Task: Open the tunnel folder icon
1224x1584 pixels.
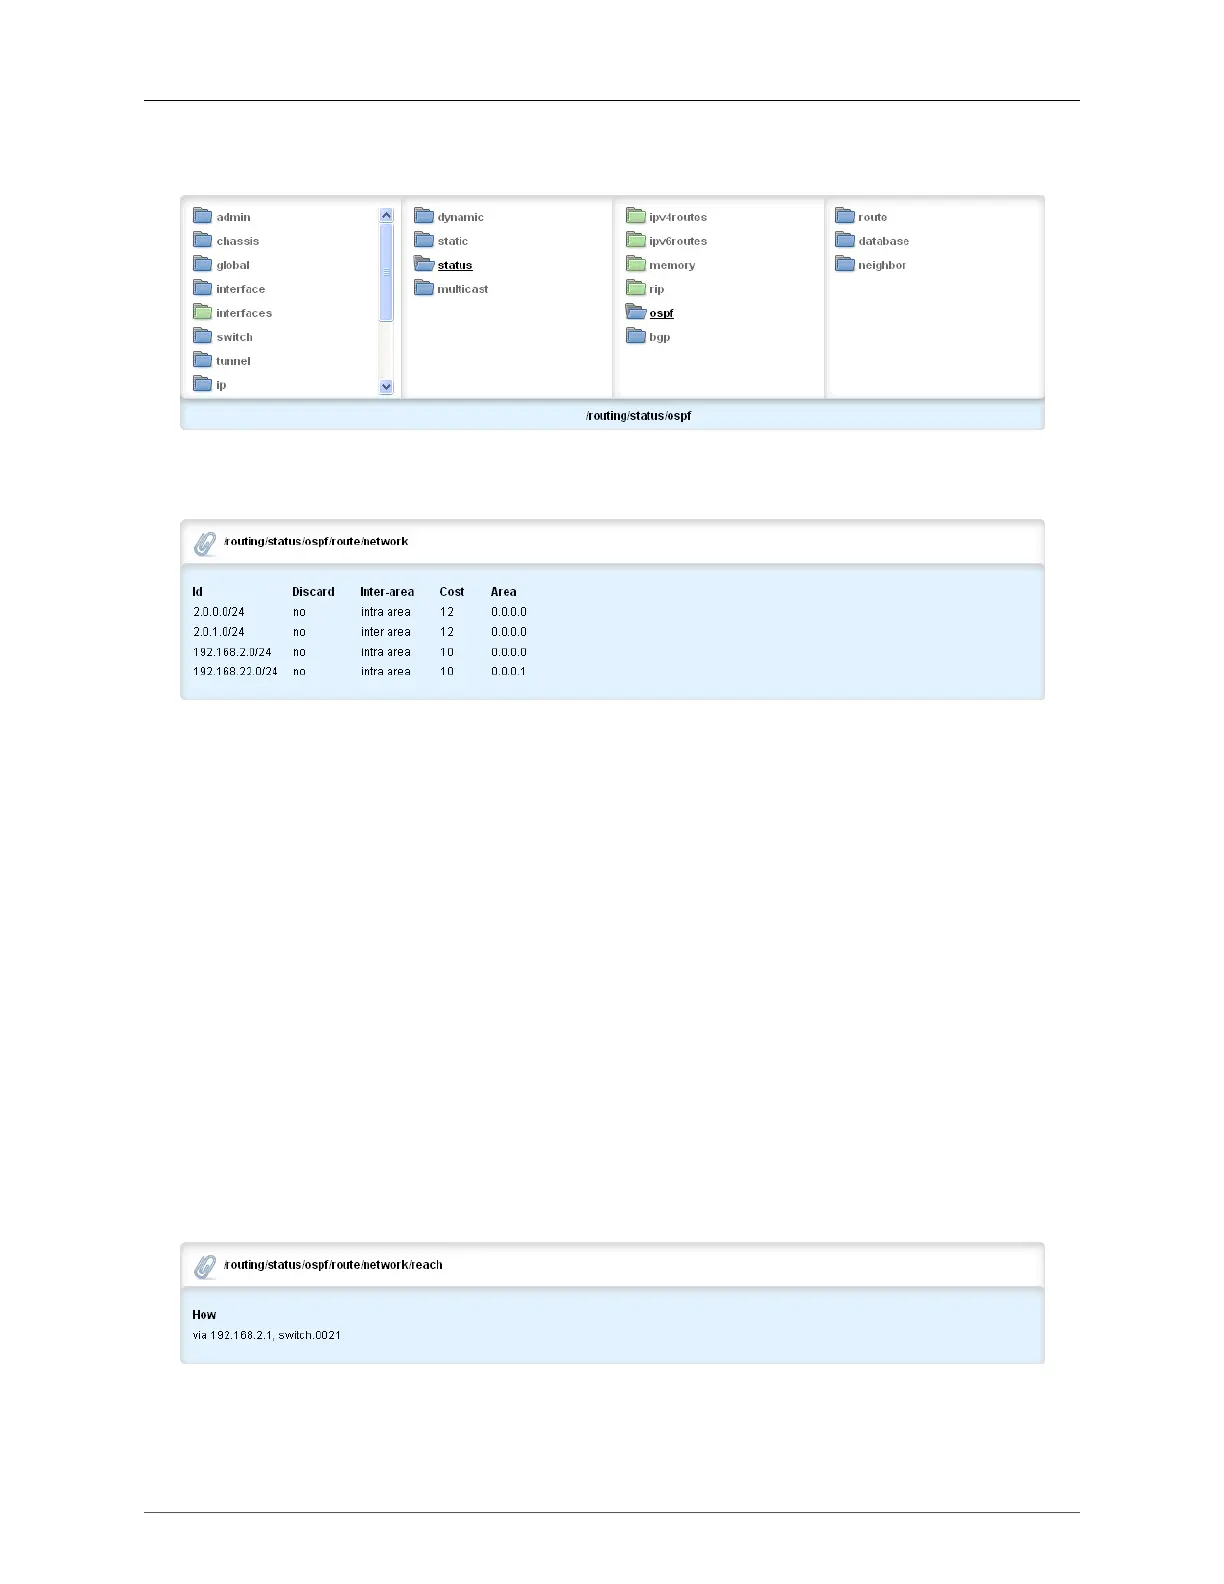Action: point(203,360)
